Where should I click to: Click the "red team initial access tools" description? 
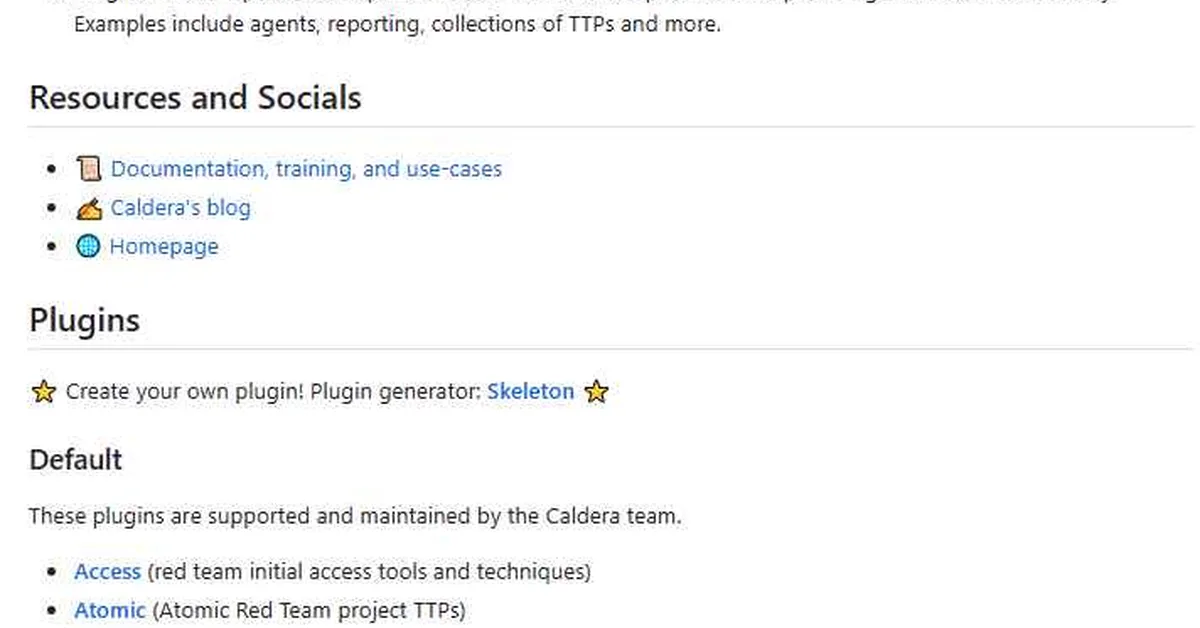point(369,572)
